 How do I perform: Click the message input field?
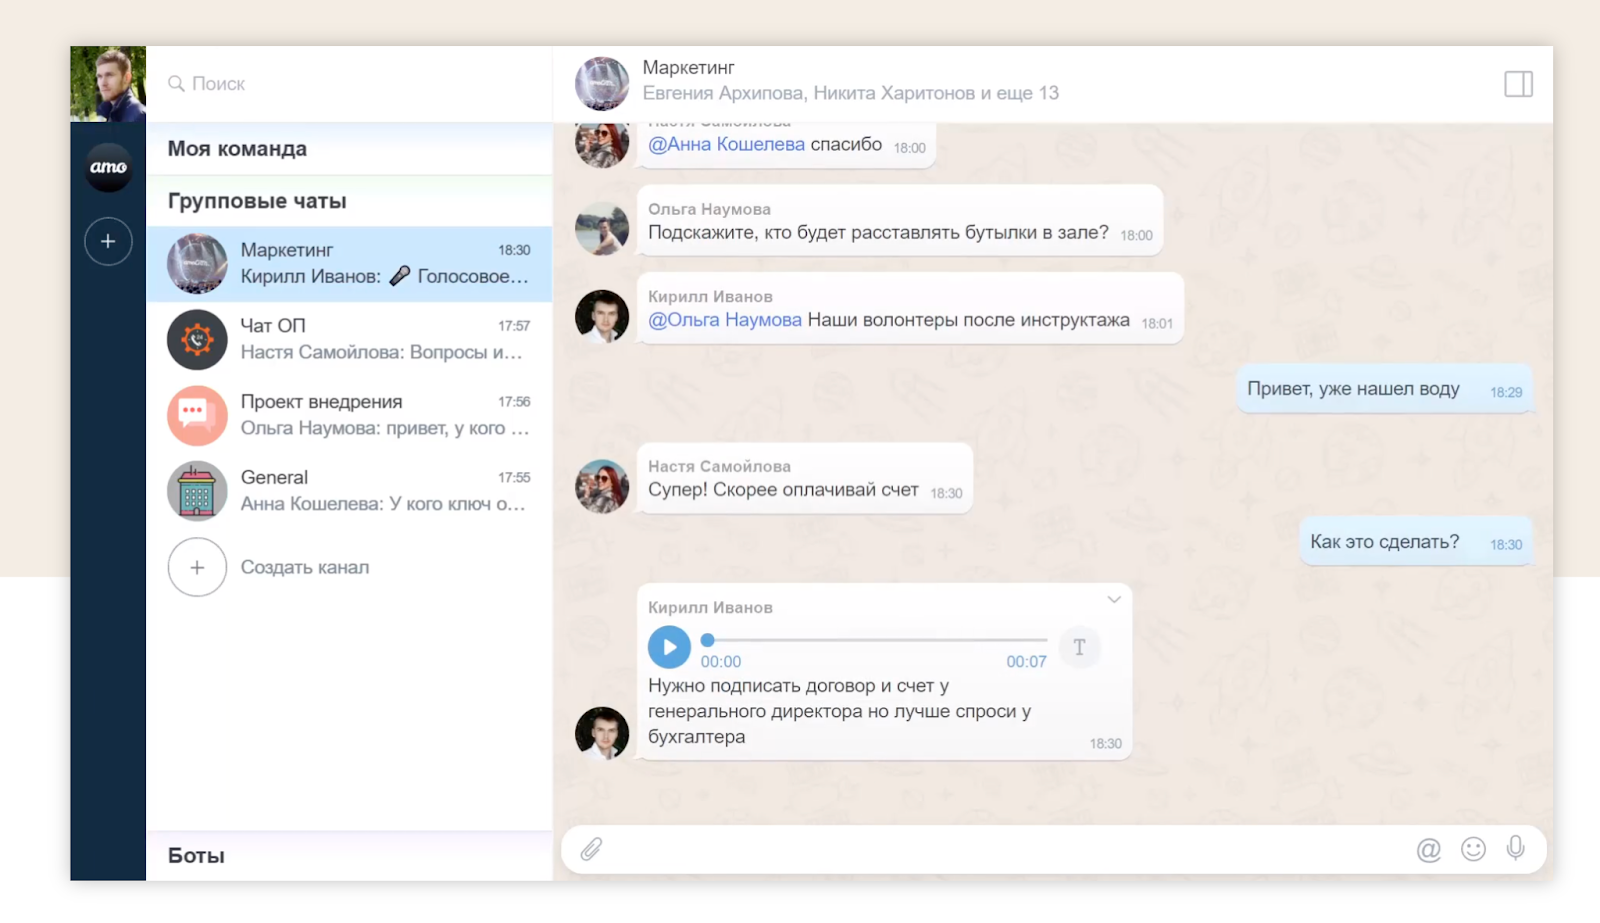1000,849
